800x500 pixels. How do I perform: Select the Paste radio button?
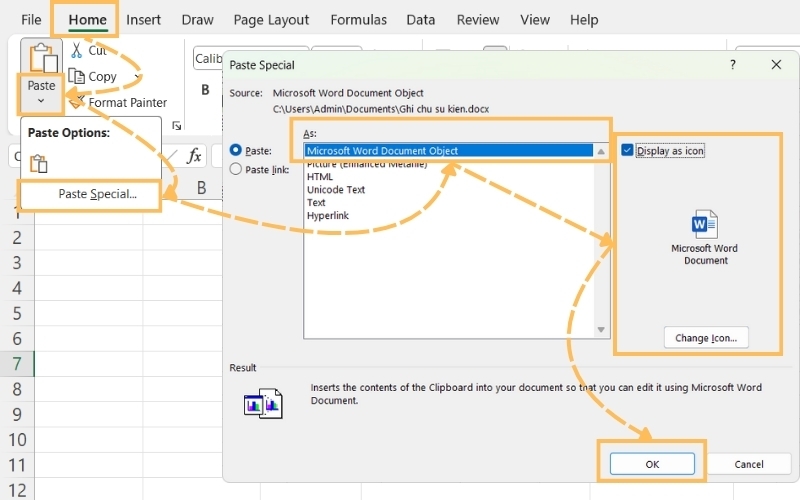tap(236, 151)
